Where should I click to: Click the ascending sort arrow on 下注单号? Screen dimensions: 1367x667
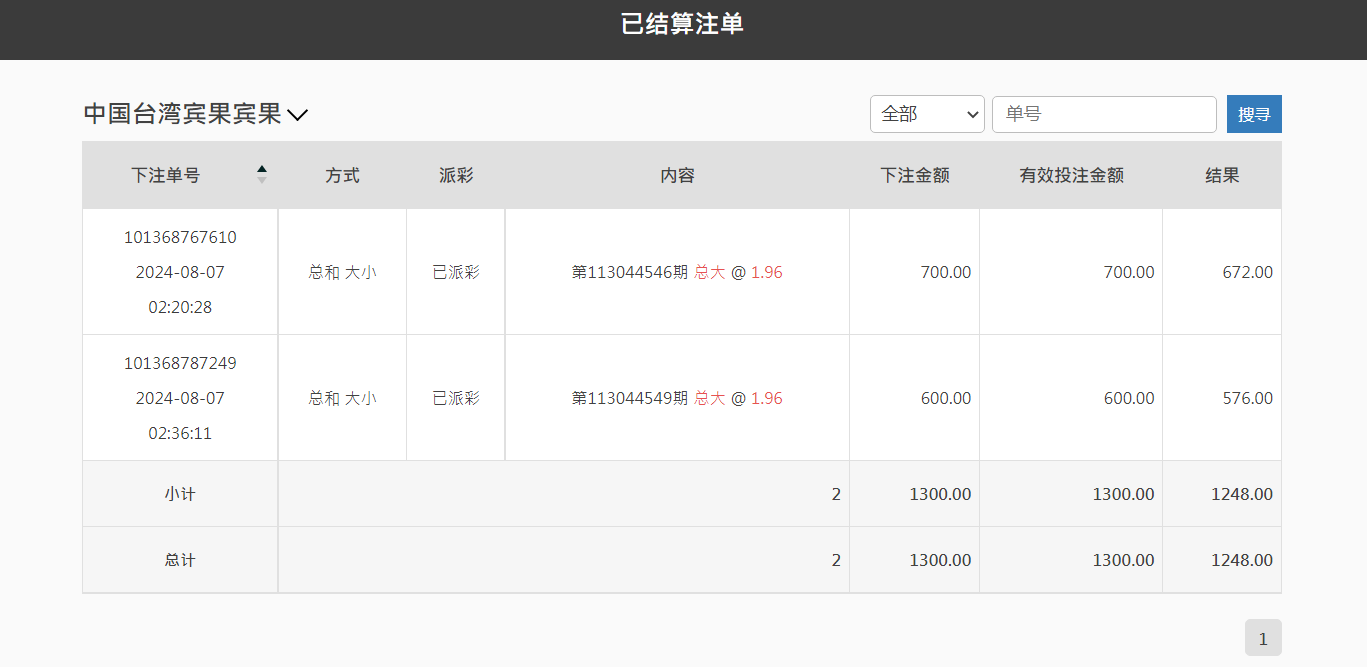261,169
